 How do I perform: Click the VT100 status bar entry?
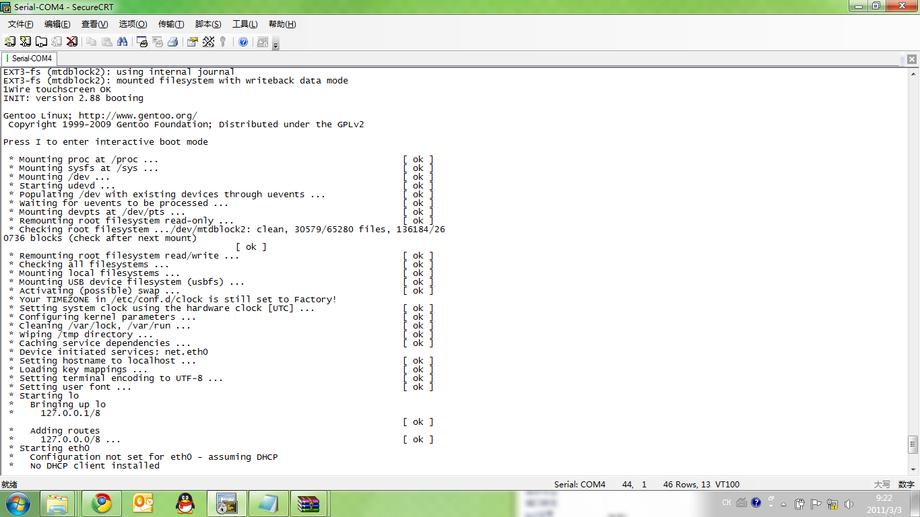click(728, 484)
